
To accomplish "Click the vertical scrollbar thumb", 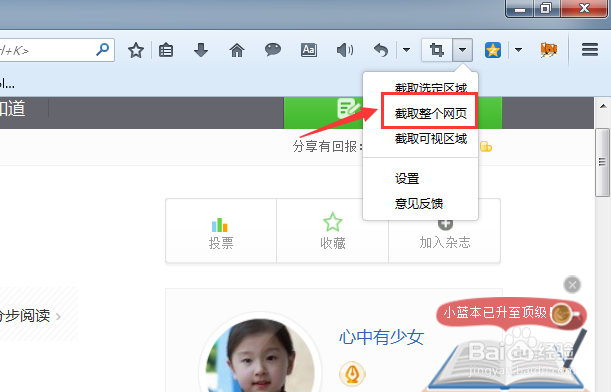I will (x=602, y=162).
